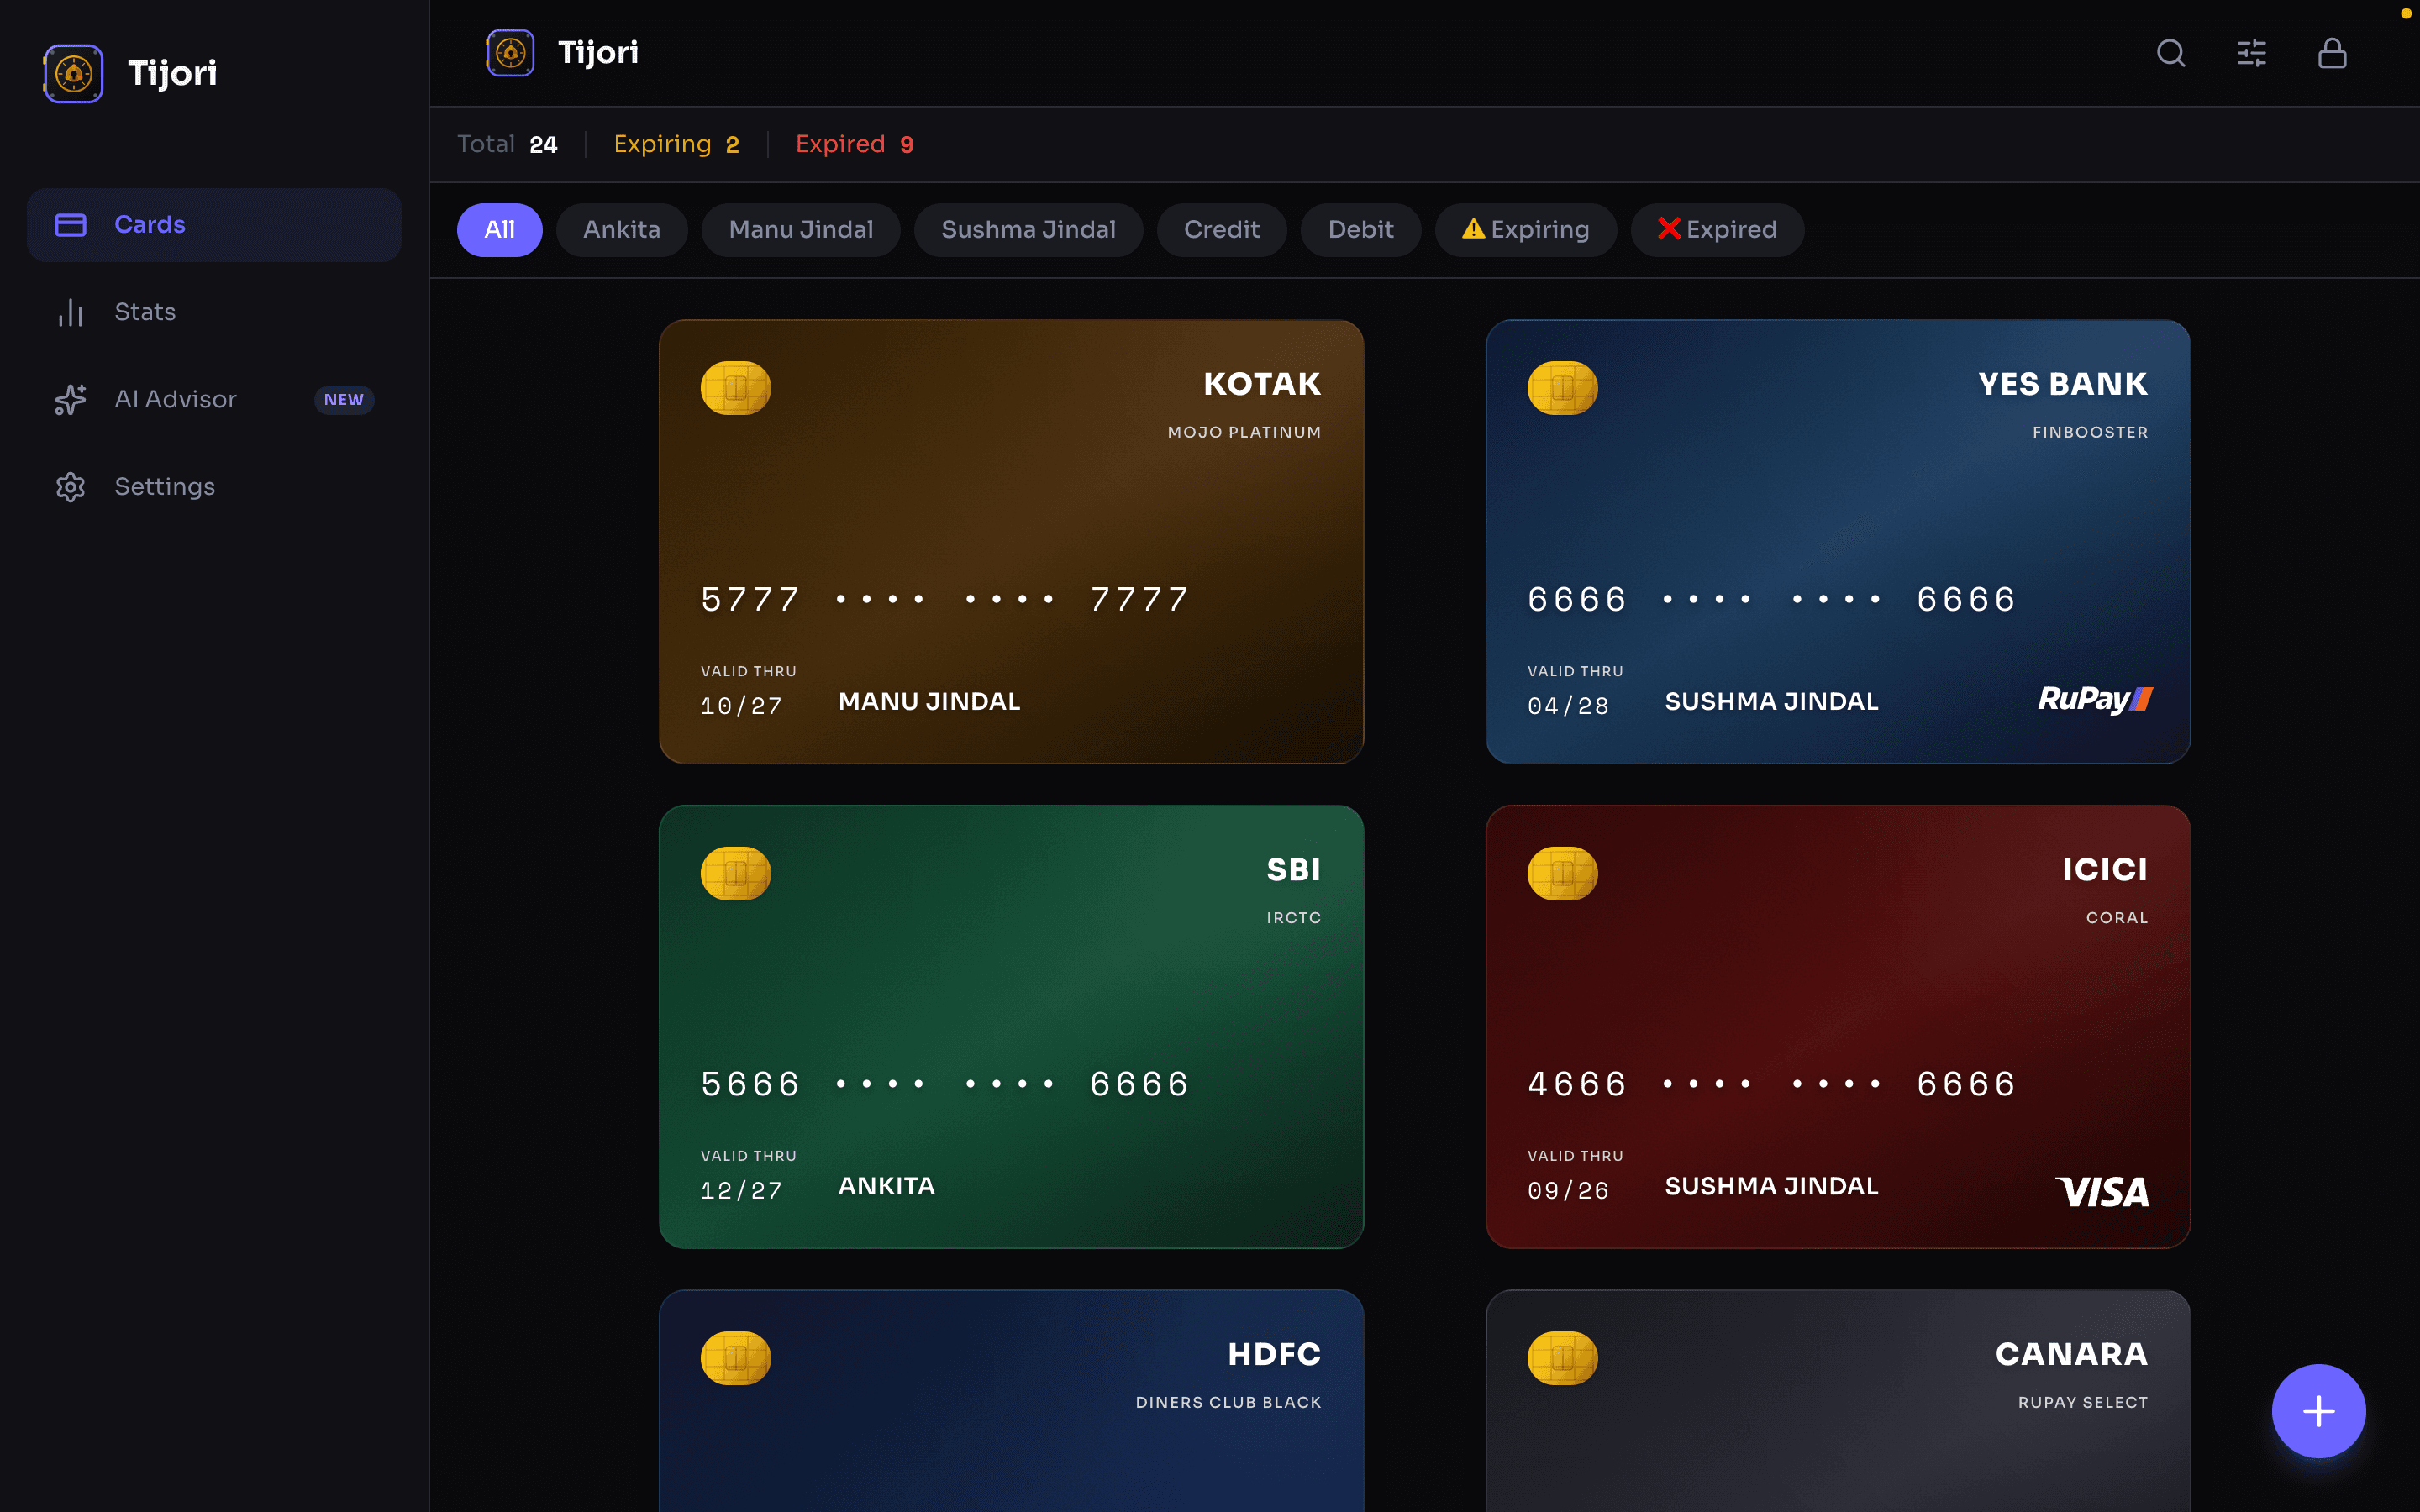The image size is (2420, 1512).
Task: Click the Kotak card number 5777 7777
Action: tap(945, 600)
